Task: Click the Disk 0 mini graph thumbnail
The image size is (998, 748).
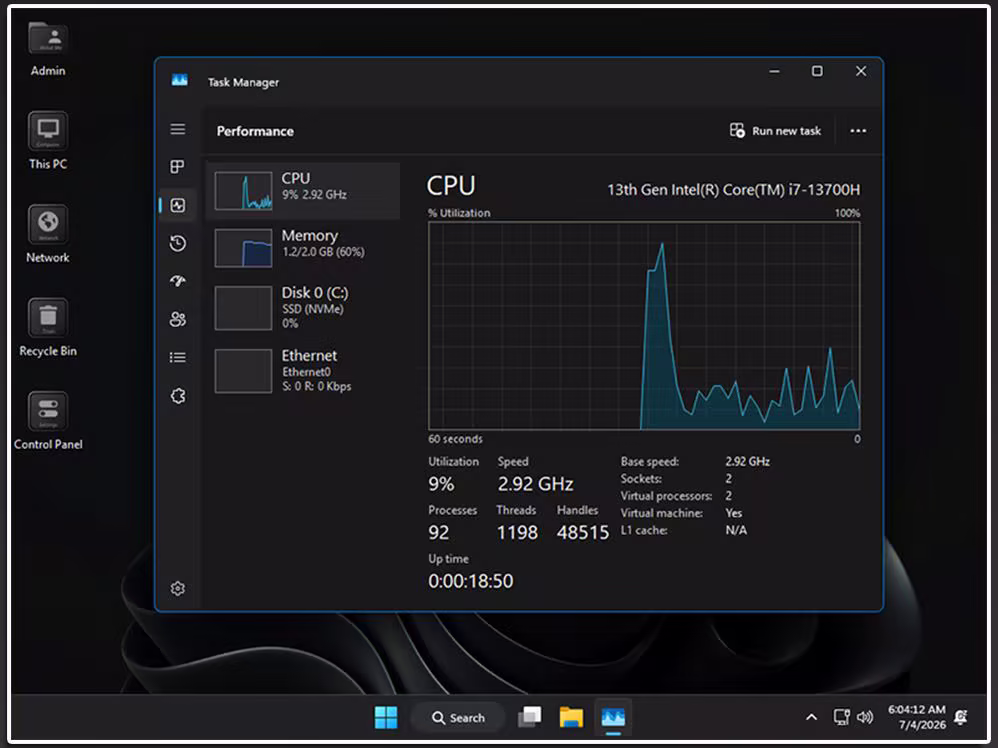Action: (x=243, y=307)
